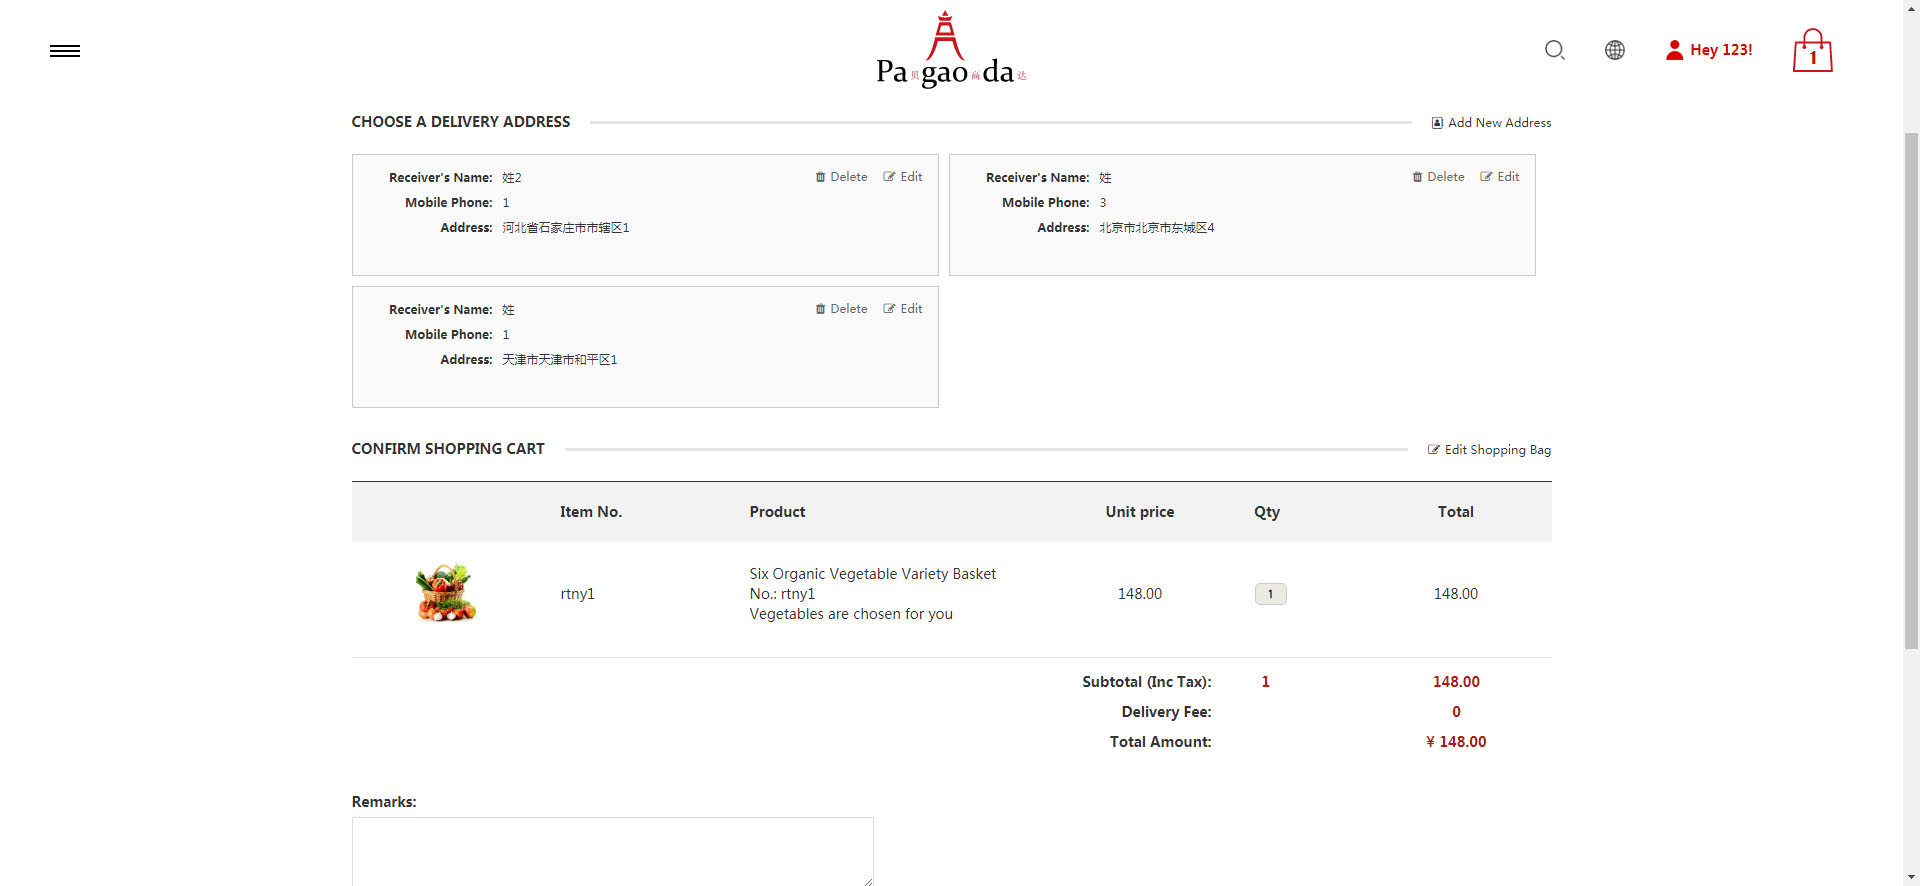Open the Hey 123! account menu
The width and height of the screenshot is (1920, 886).
click(1709, 50)
